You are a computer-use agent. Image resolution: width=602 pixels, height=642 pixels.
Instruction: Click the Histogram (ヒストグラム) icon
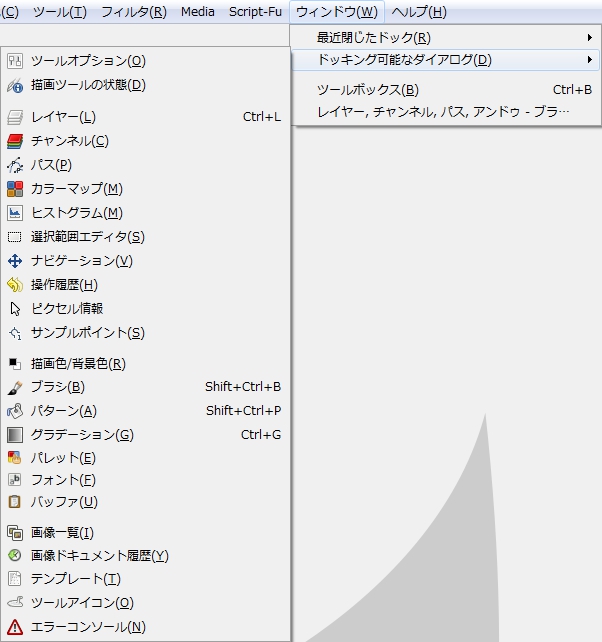15,213
